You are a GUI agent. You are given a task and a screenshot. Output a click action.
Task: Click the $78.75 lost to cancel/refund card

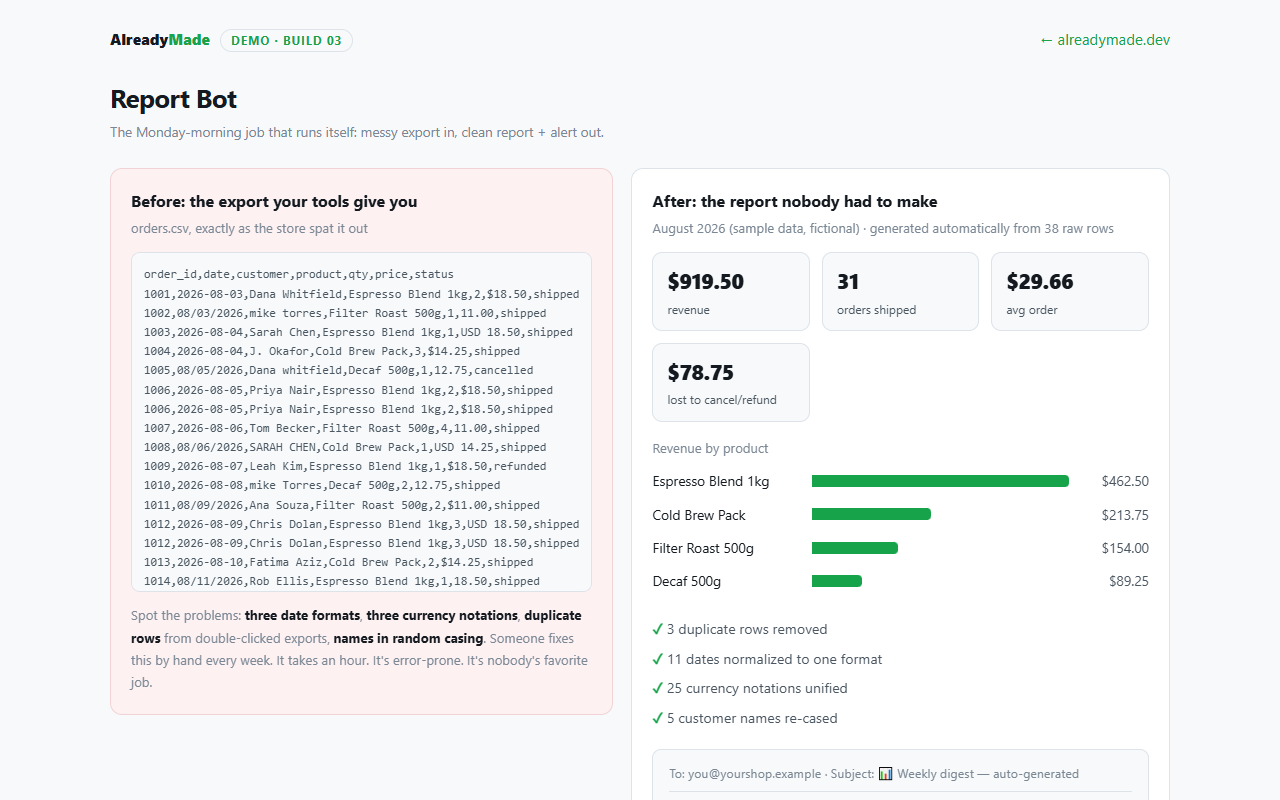[x=731, y=382]
